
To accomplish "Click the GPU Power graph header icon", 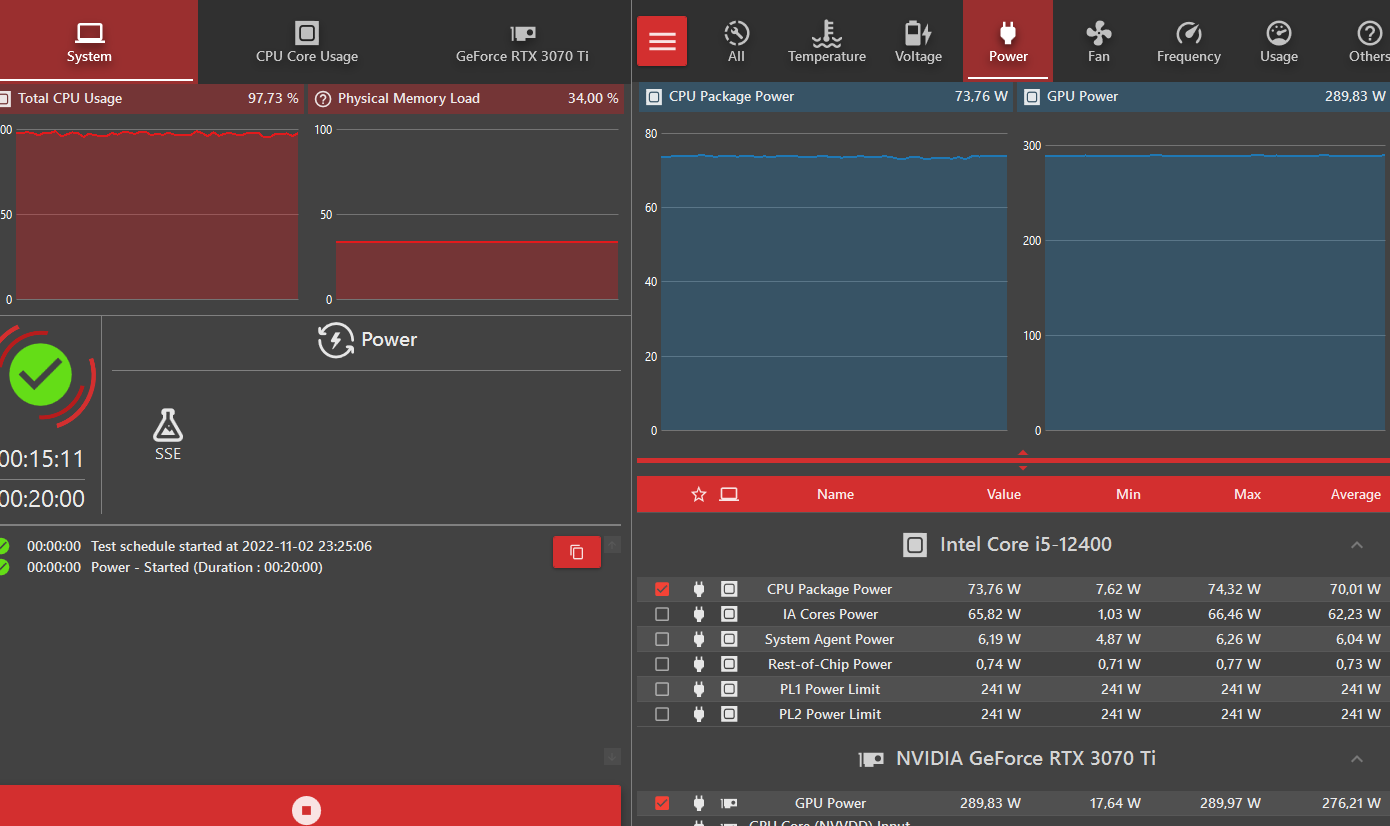I will tap(1032, 96).
